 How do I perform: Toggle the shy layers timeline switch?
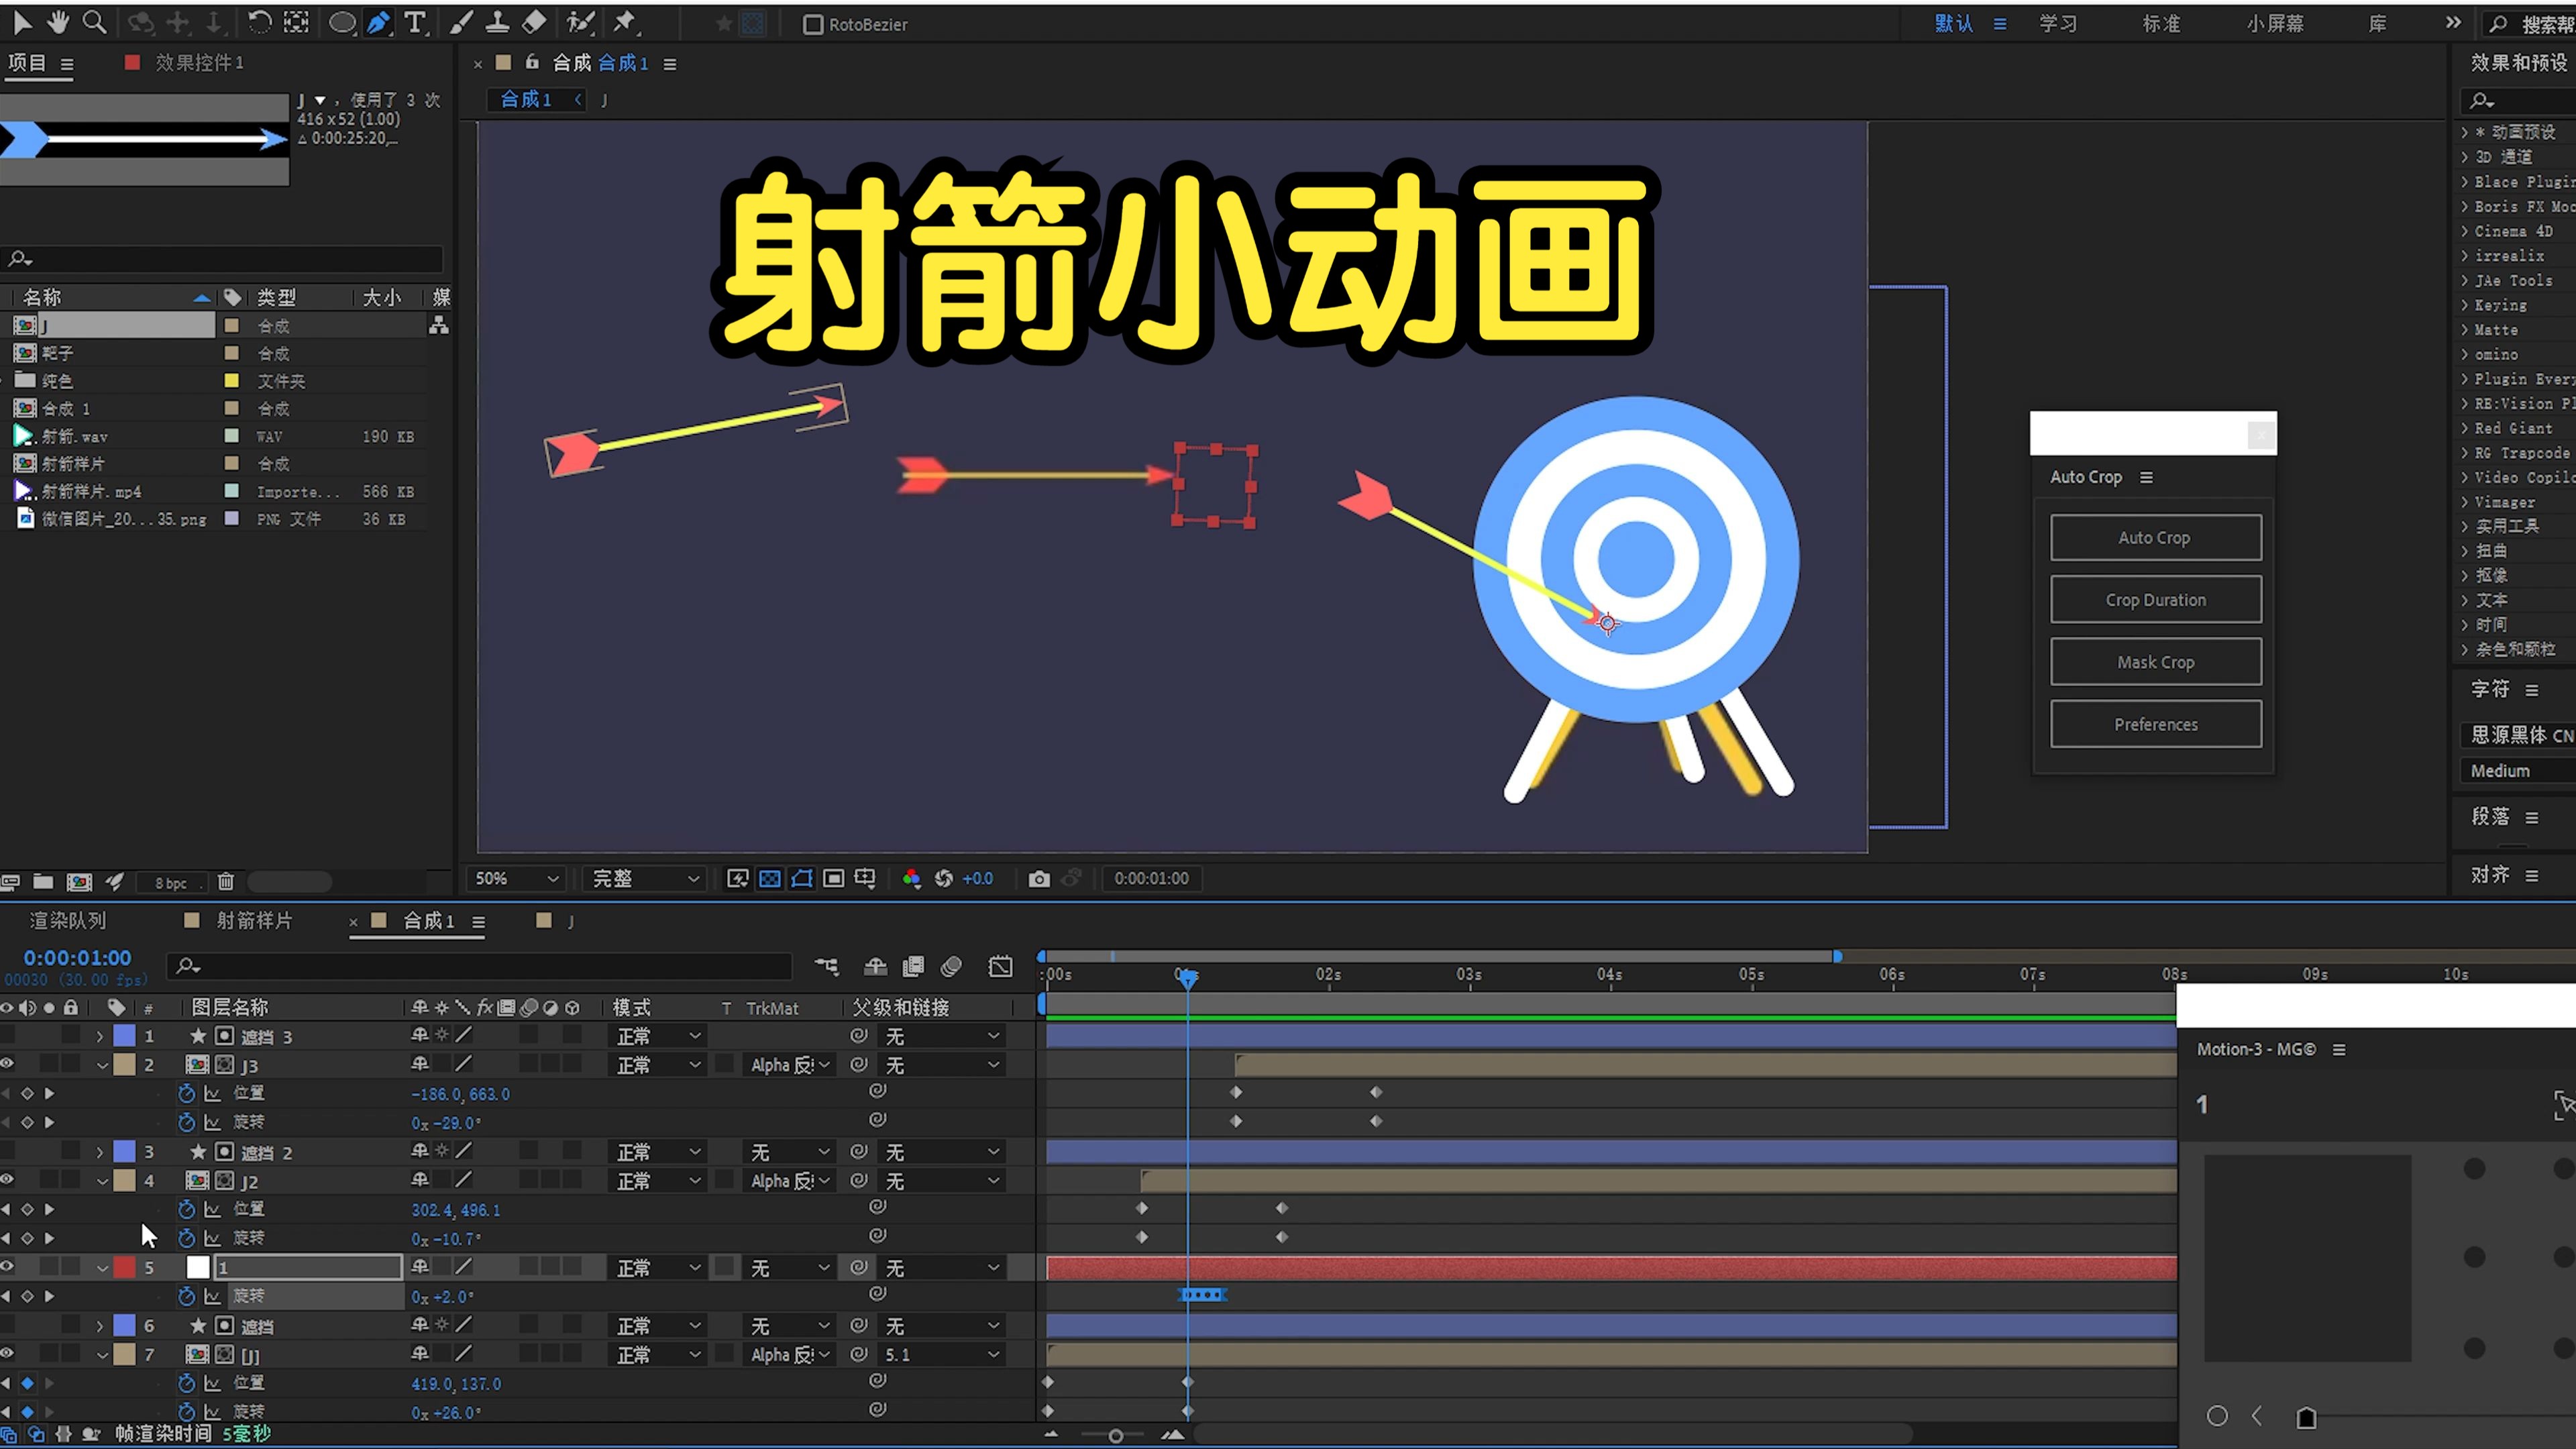(875, 966)
